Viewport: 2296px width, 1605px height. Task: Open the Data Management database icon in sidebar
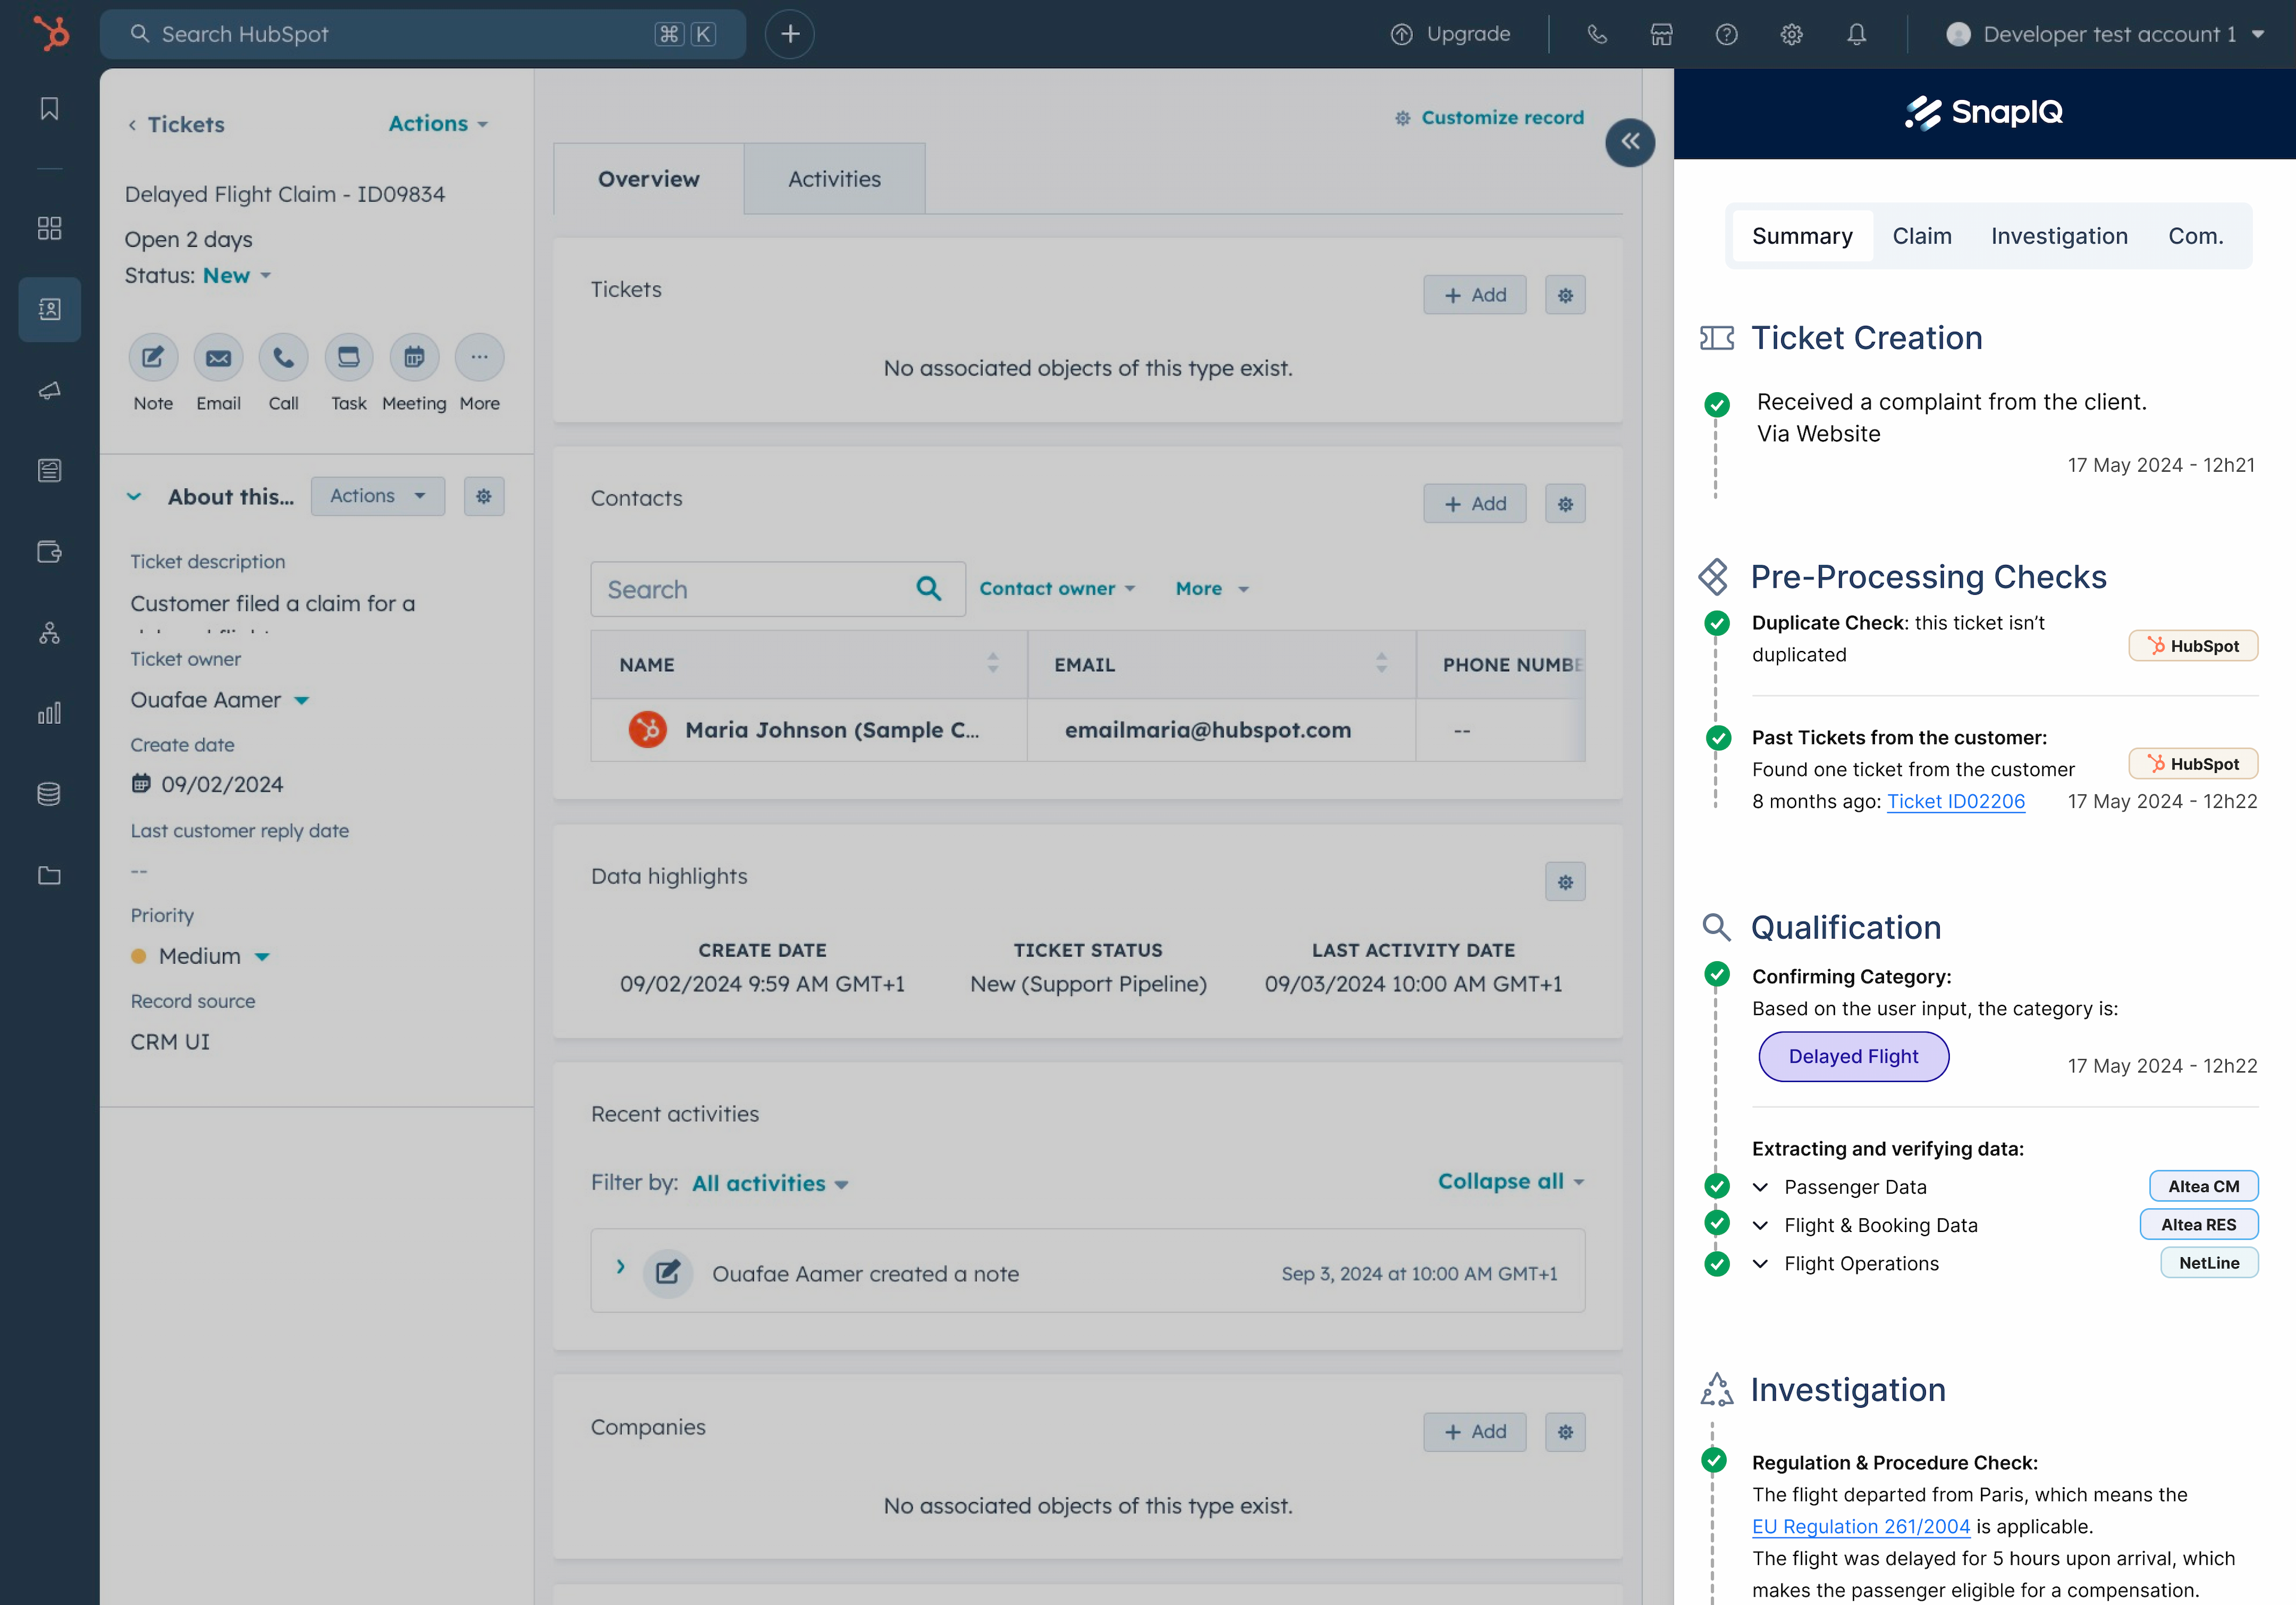coord(49,793)
